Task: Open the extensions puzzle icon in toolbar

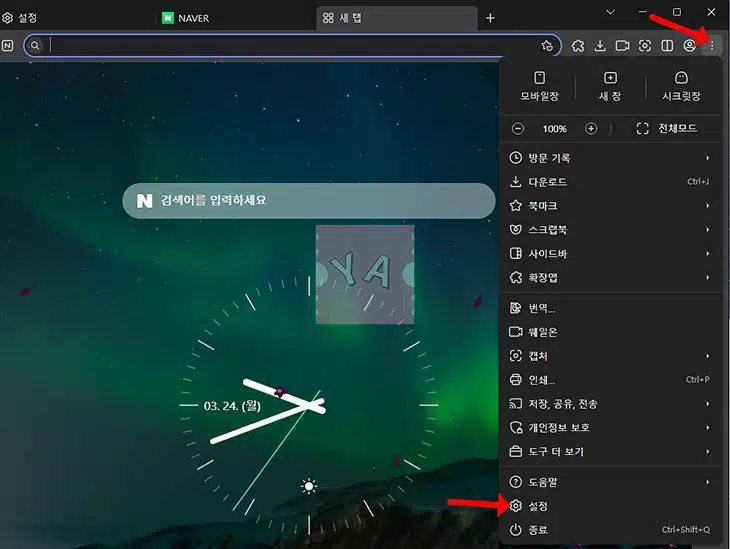Action: 578,45
